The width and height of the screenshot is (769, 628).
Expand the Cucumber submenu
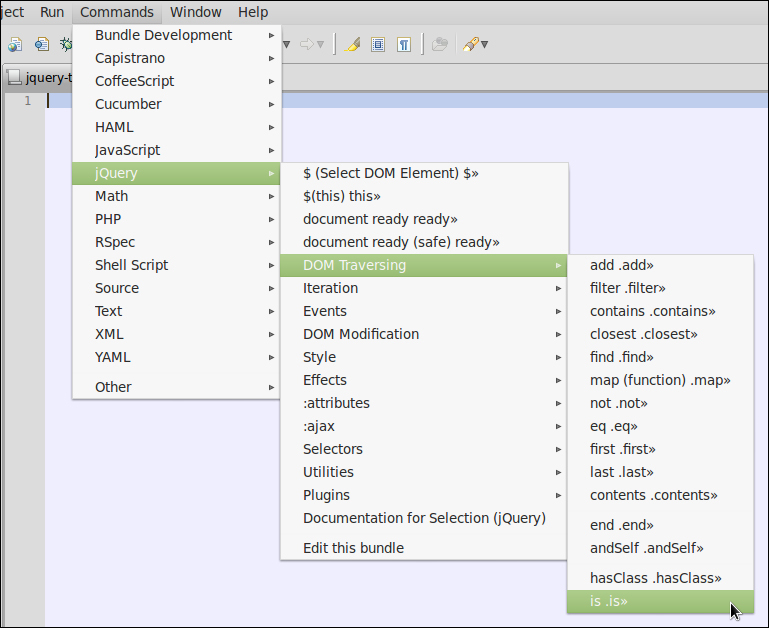coord(177,105)
